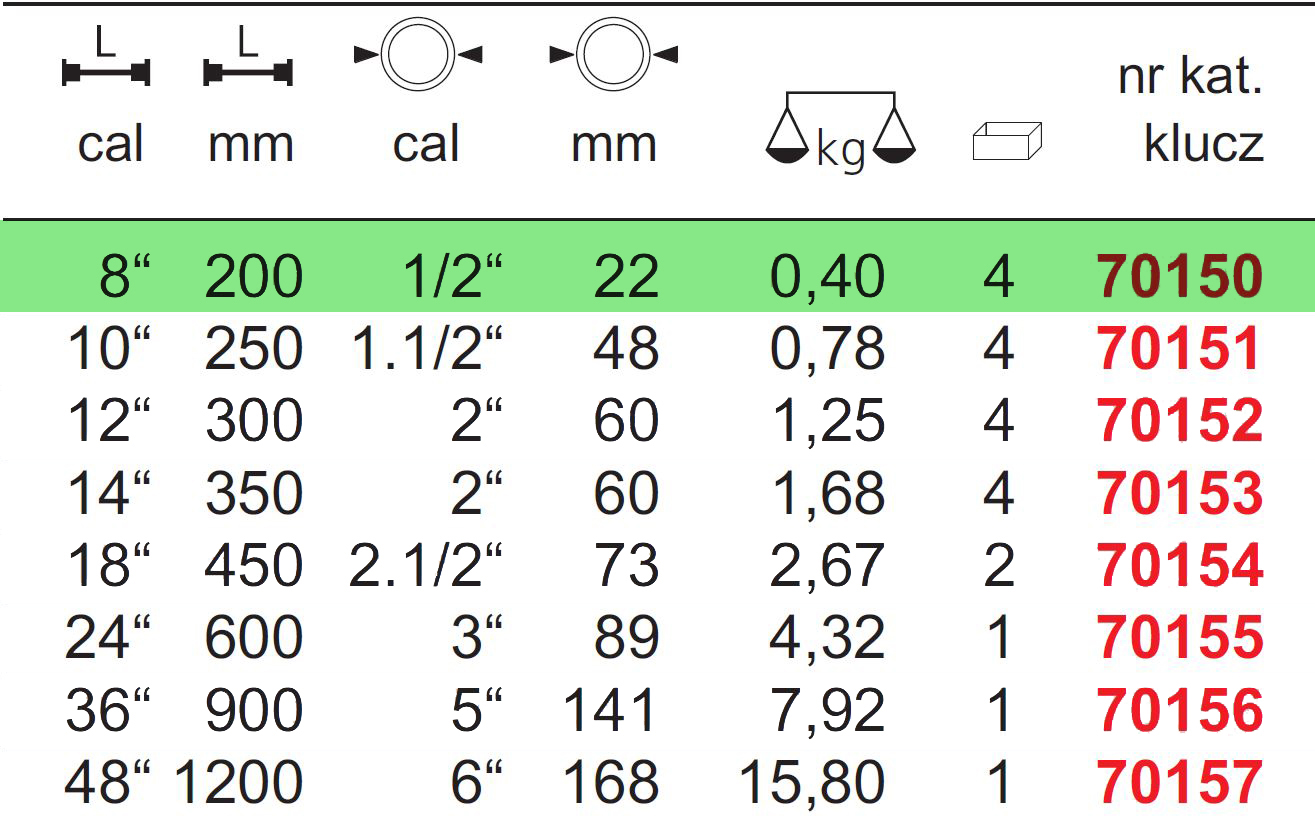Select catalog number 70152
This screenshot has height=817, width=1315.
pyautogui.click(x=1180, y=421)
